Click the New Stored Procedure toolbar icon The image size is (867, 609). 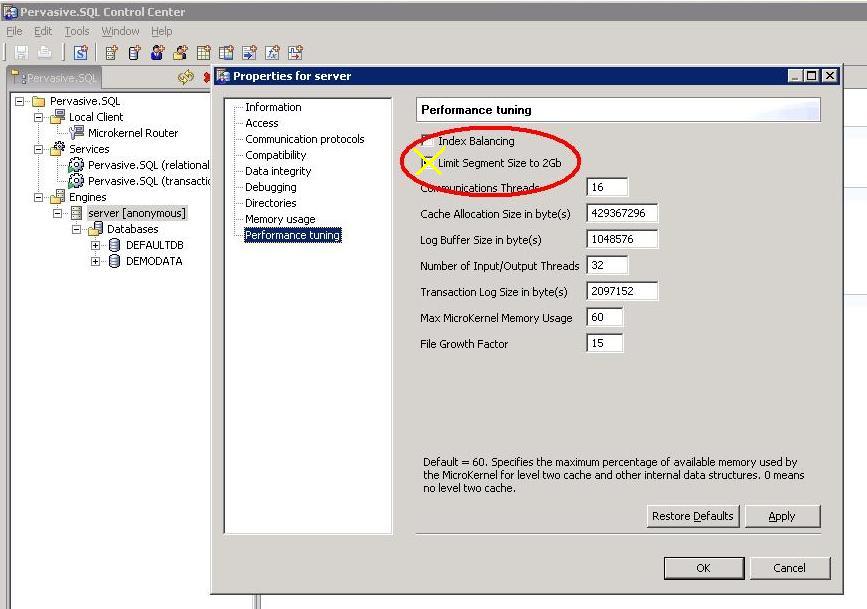click(x=249, y=53)
